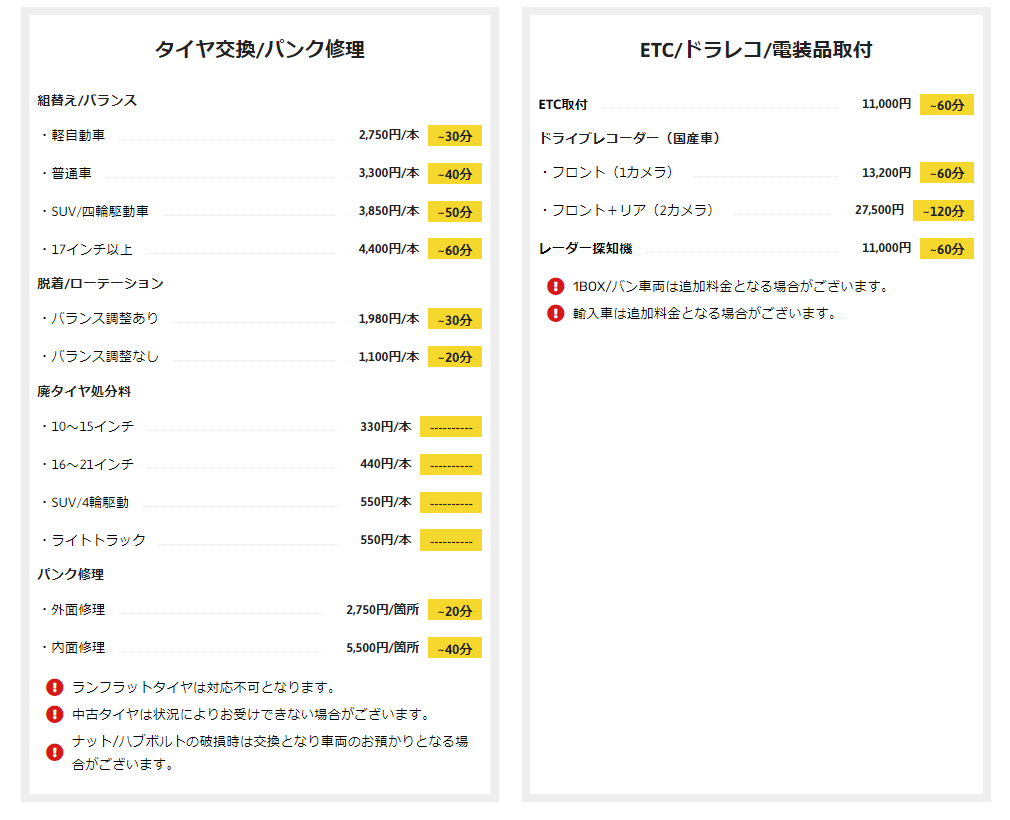Viewport: 1010px width, 820px height.
Task: Click the warning icon beside ランフラットタイヤ notice
Action: pos(55,687)
